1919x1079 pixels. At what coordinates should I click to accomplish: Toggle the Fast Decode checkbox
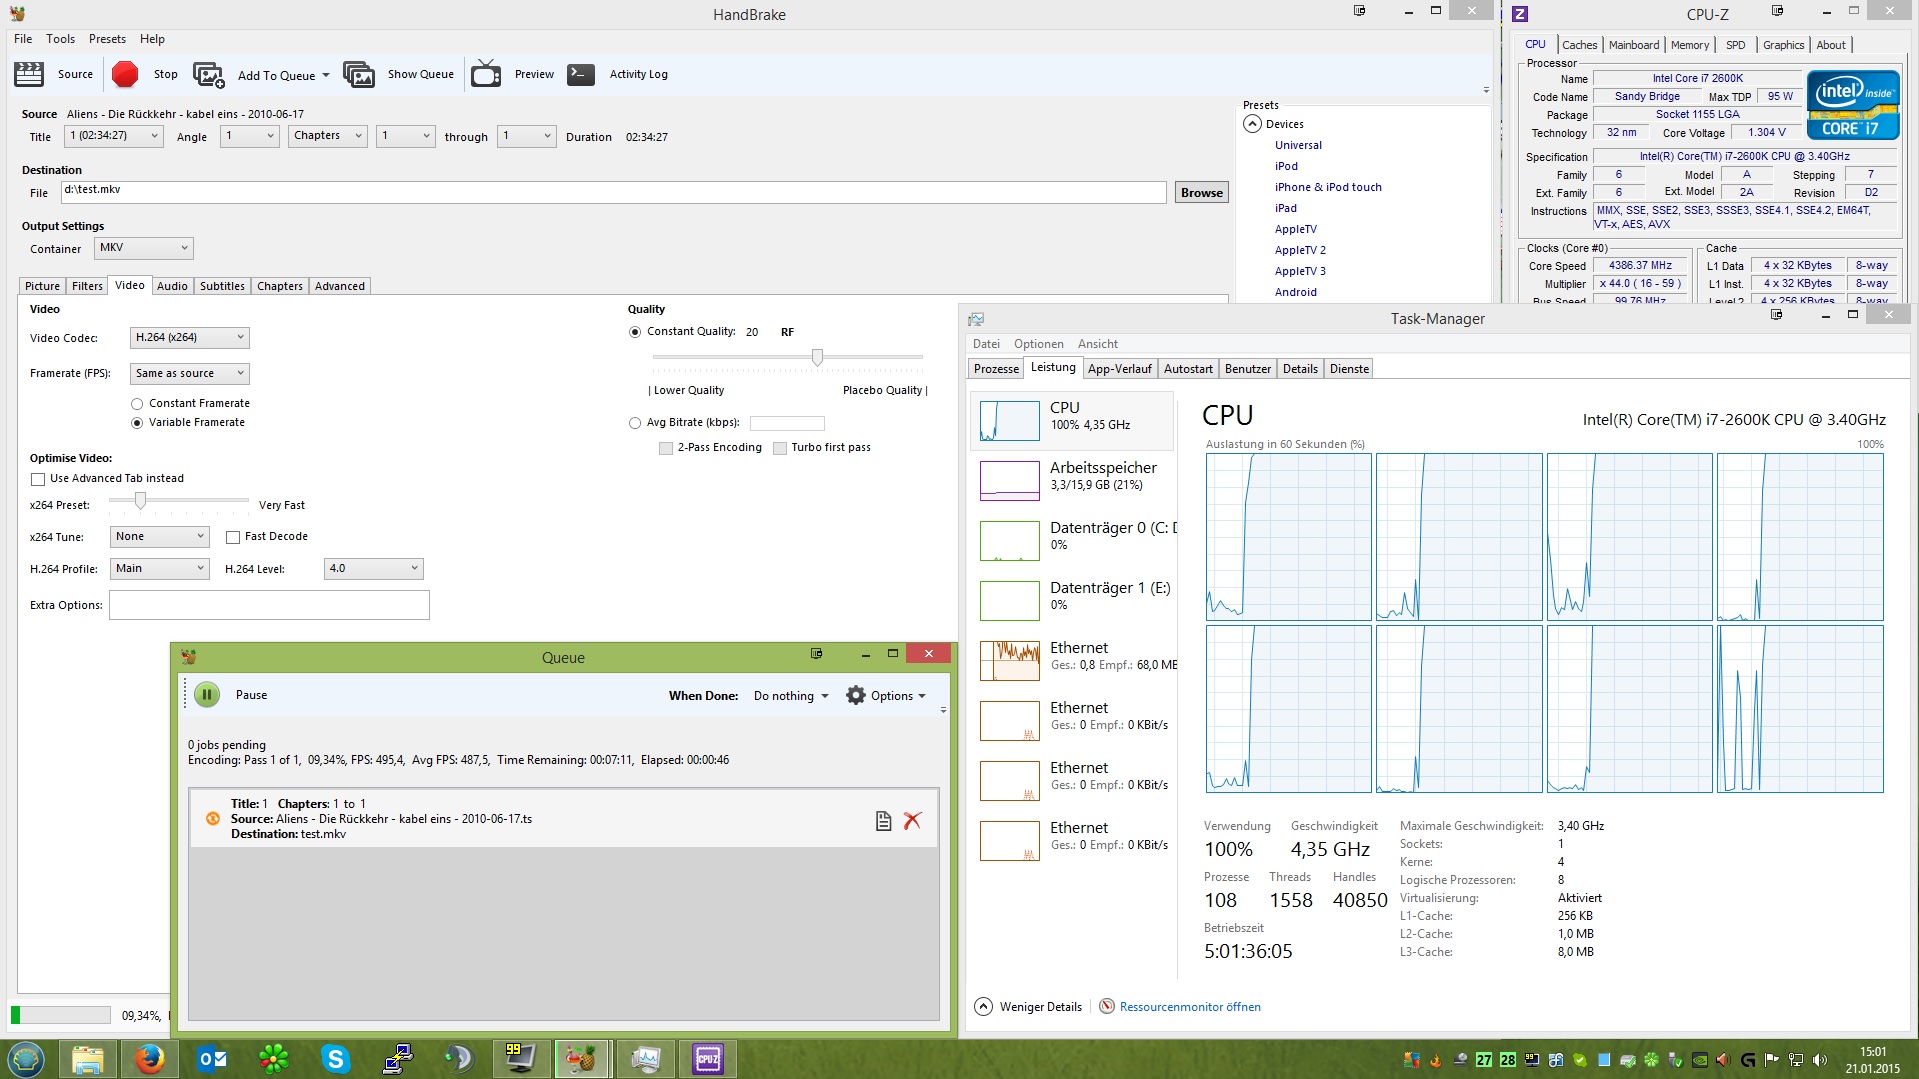[x=233, y=537]
